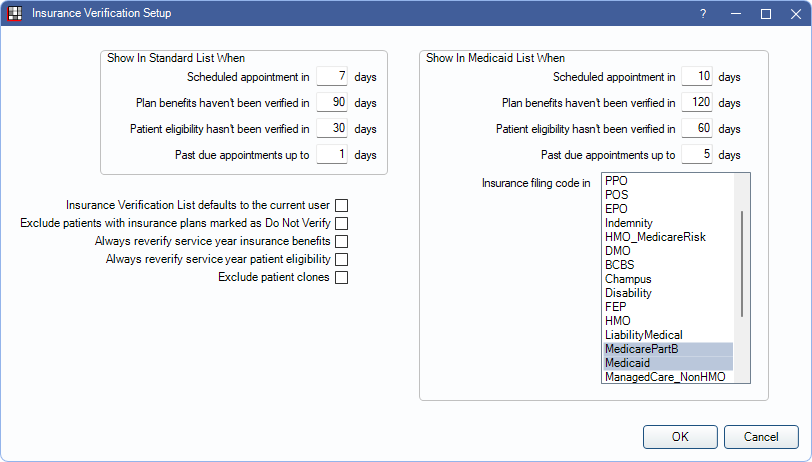Select PPO in insurance filing code list

pos(668,181)
